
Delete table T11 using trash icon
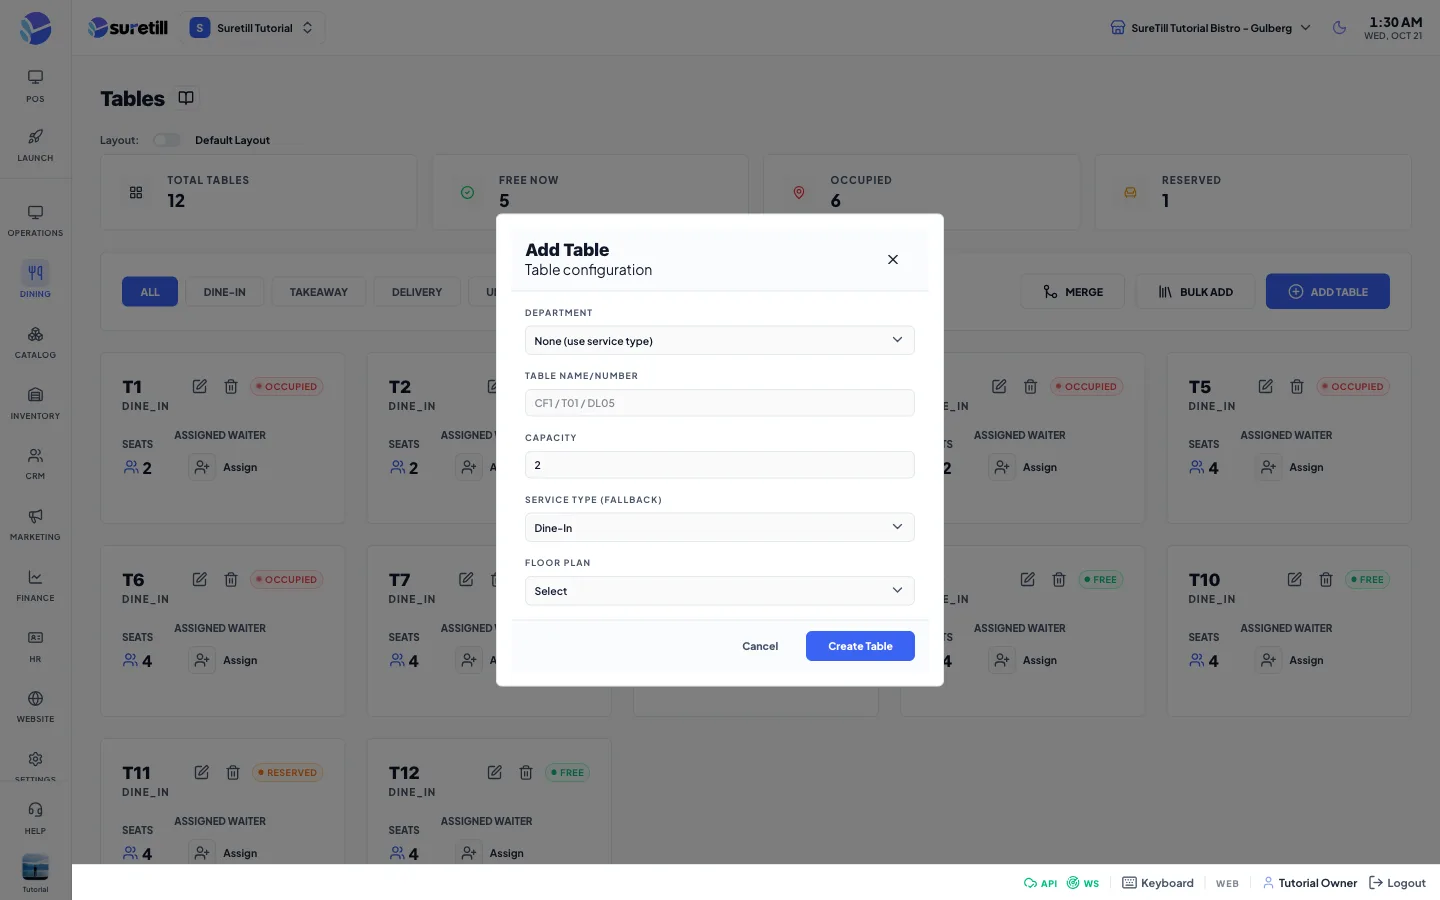[233, 772]
